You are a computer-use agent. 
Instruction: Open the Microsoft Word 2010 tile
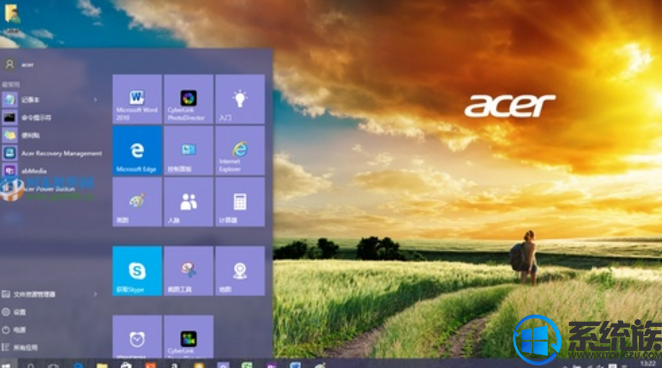tap(137, 99)
